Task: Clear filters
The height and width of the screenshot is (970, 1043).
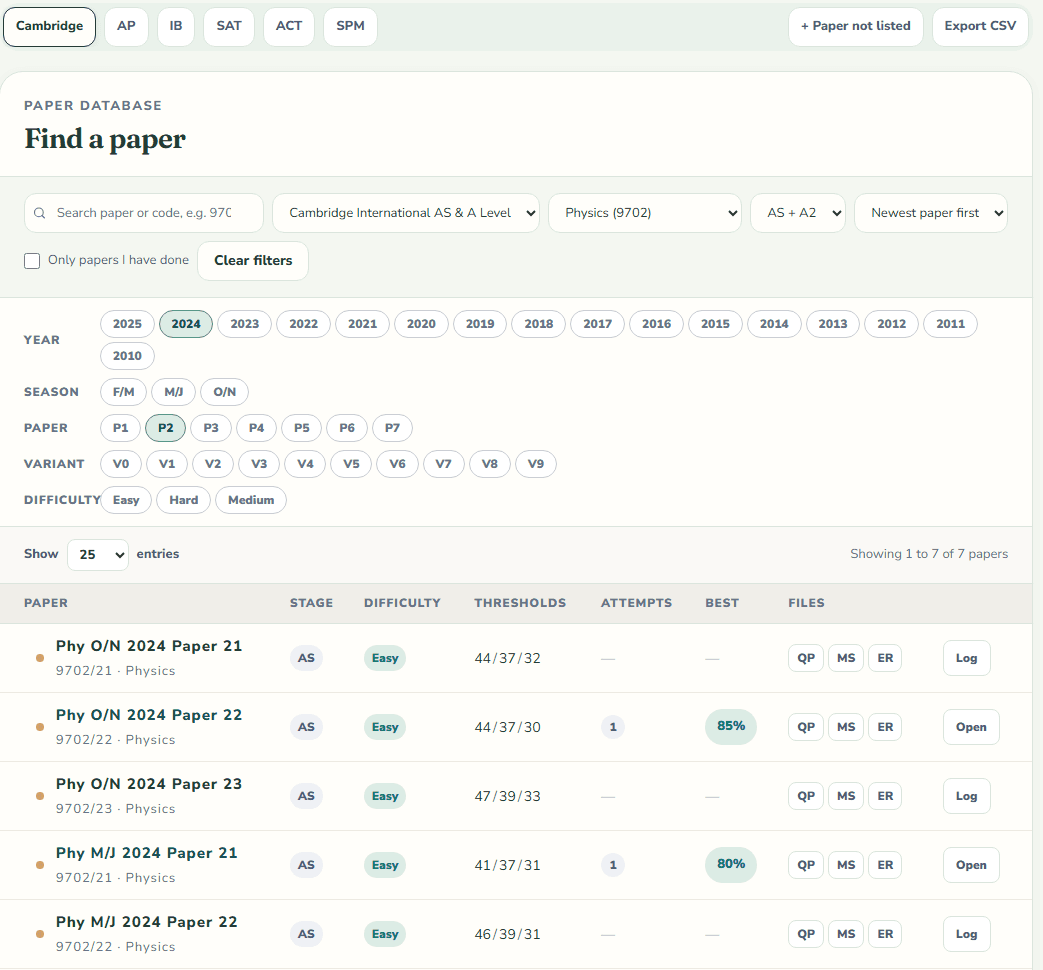Action: pyautogui.click(x=253, y=261)
